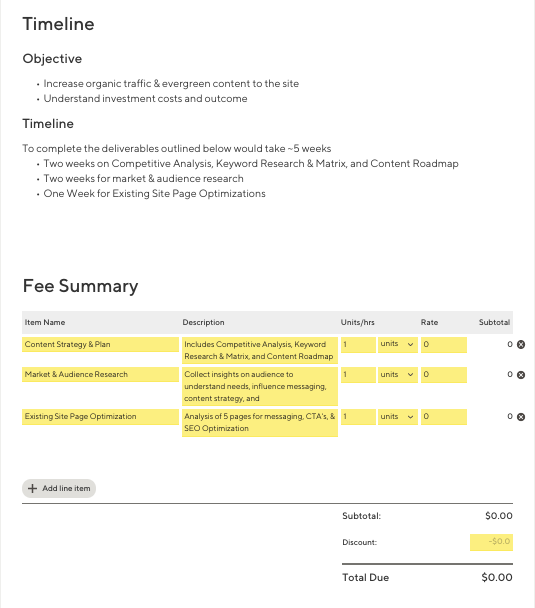Image resolution: width=535 pixels, height=608 pixels.
Task: Delete the Market & Audience Research row
Action: coord(521,375)
